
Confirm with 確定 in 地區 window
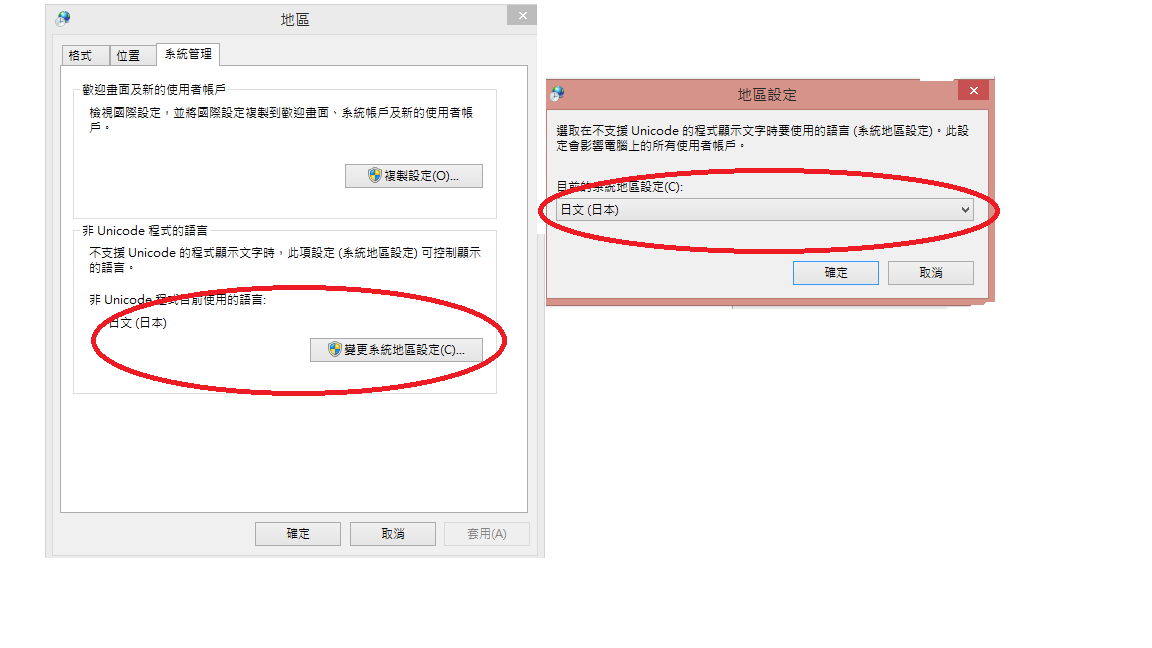(x=298, y=534)
